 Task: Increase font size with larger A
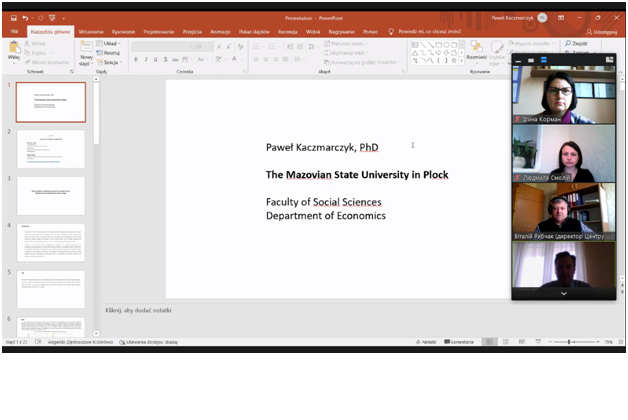[219, 47]
